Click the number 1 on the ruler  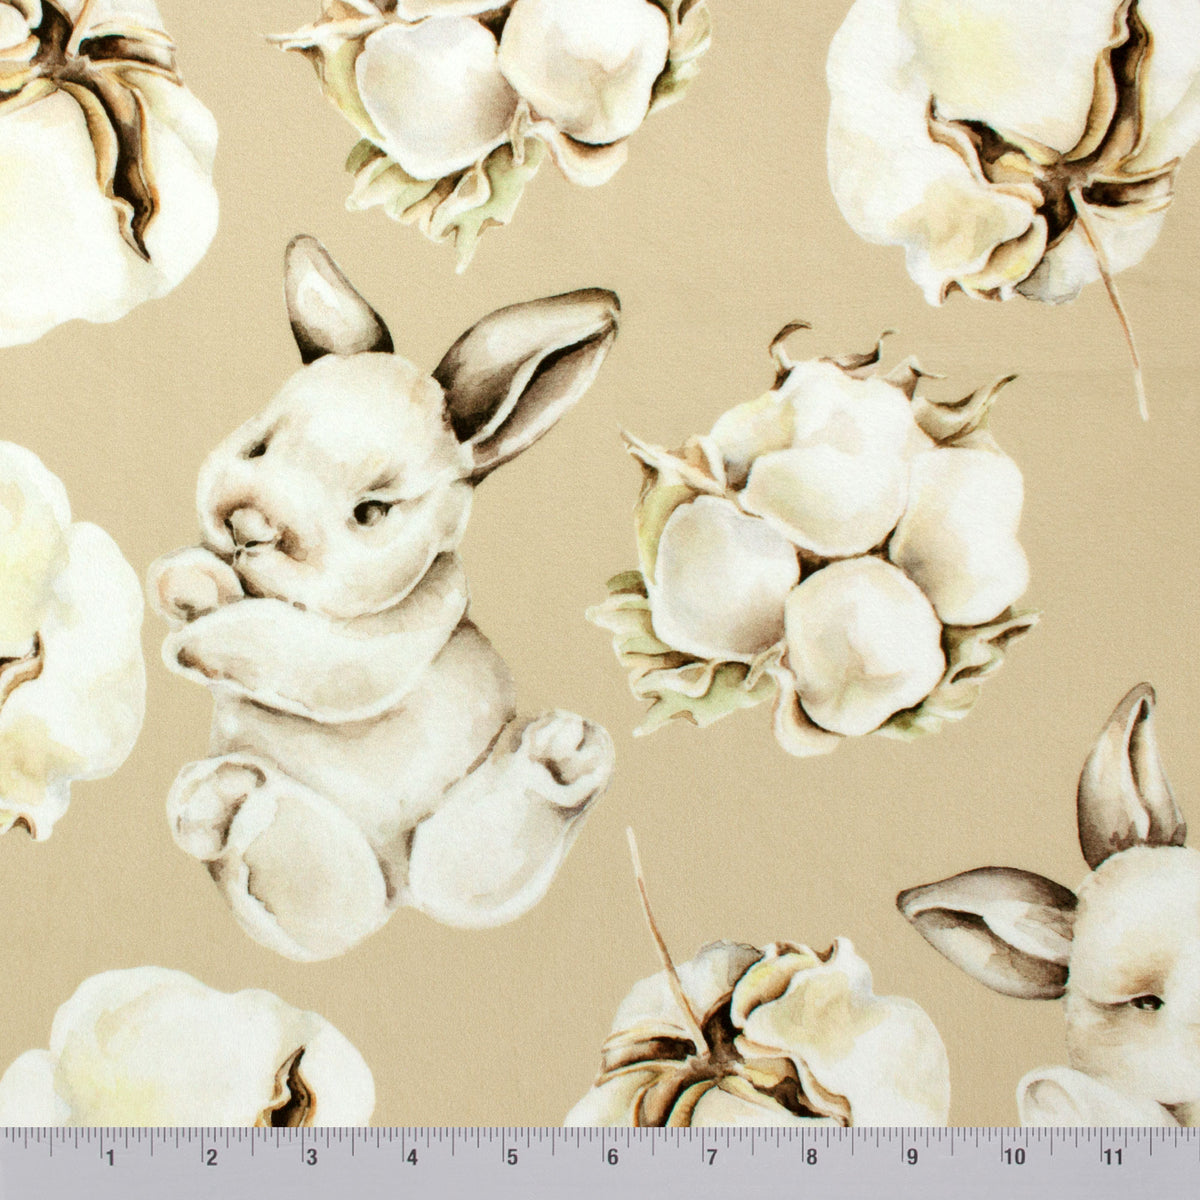110,1158
